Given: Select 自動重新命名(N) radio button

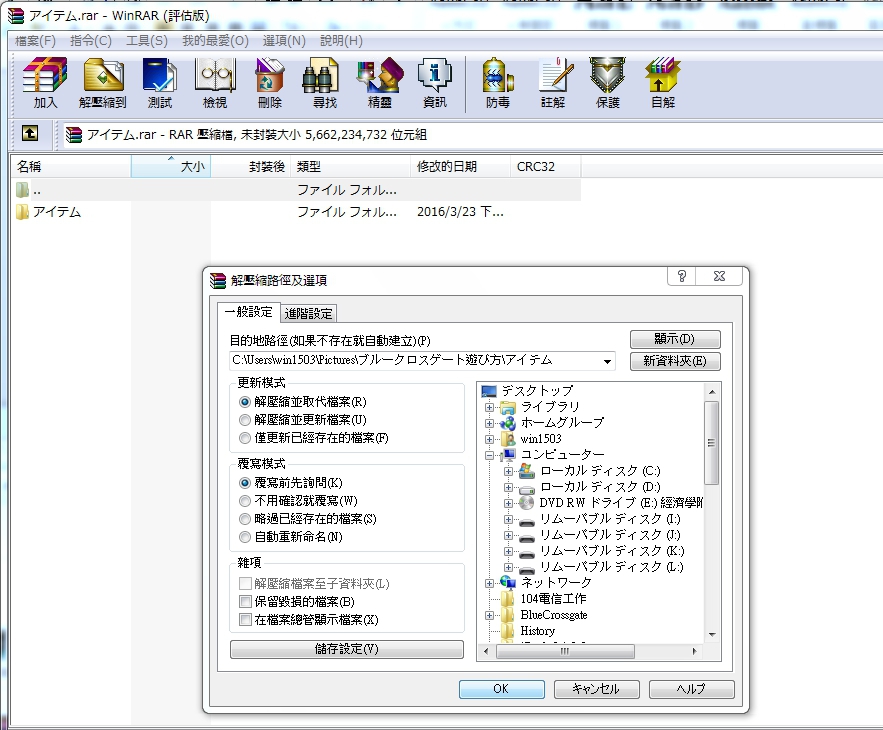Looking at the screenshot, I should (x=244, y=537).
